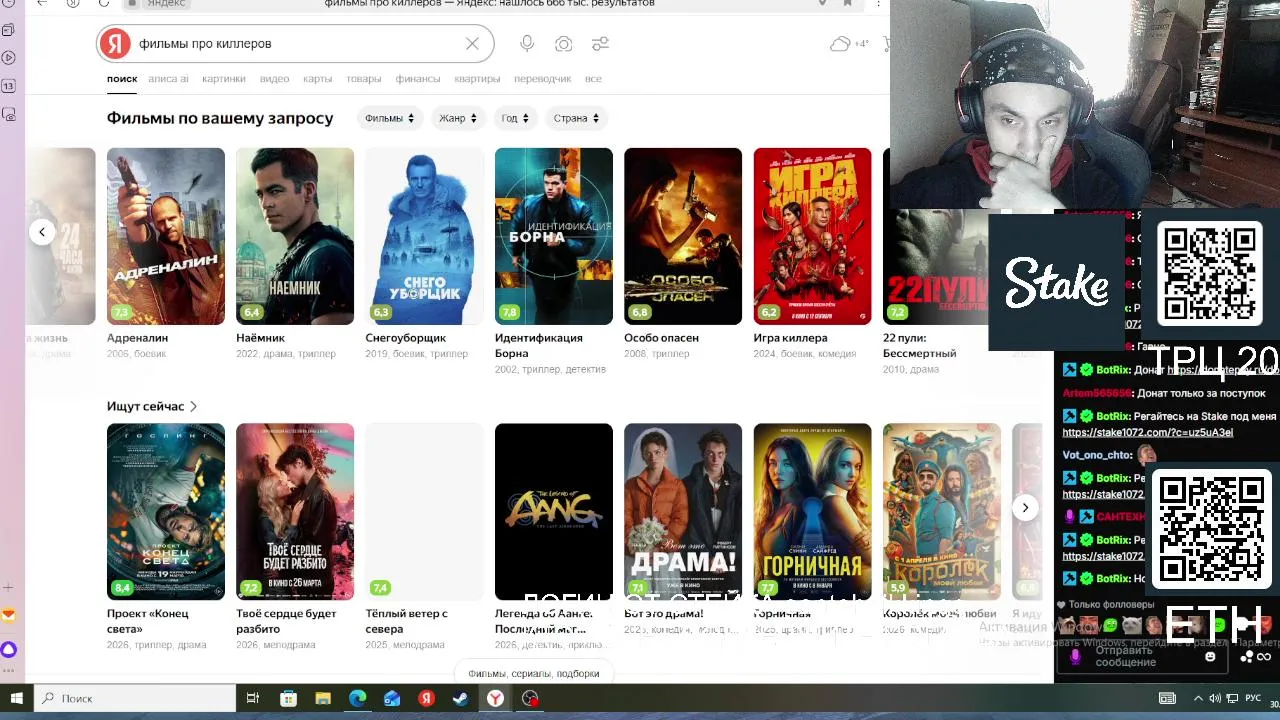
Task: Open the red Yandex app on taskbar
Action: pos(426,698)
